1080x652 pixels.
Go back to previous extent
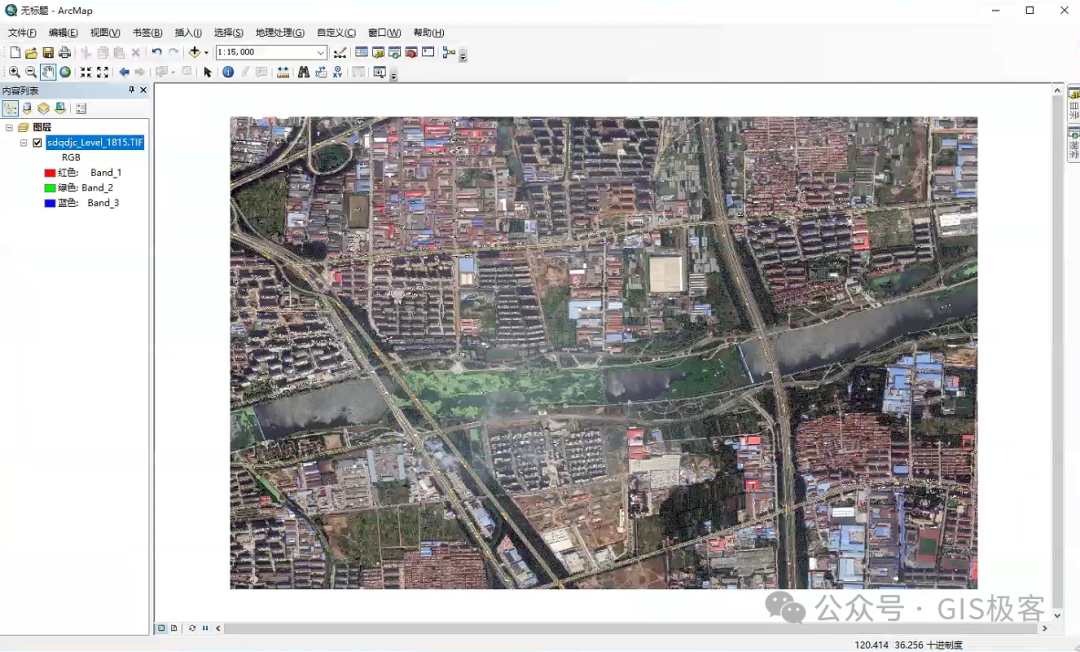(x=124, y=72)
